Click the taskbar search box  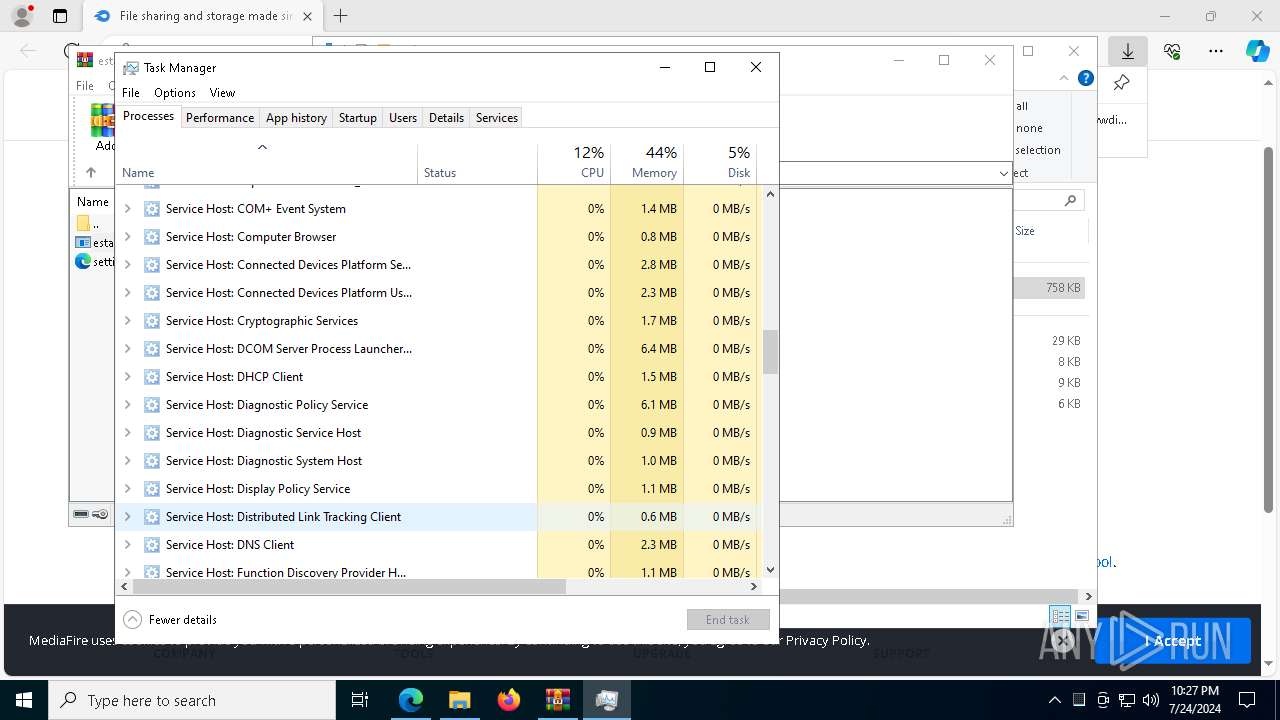192,700
